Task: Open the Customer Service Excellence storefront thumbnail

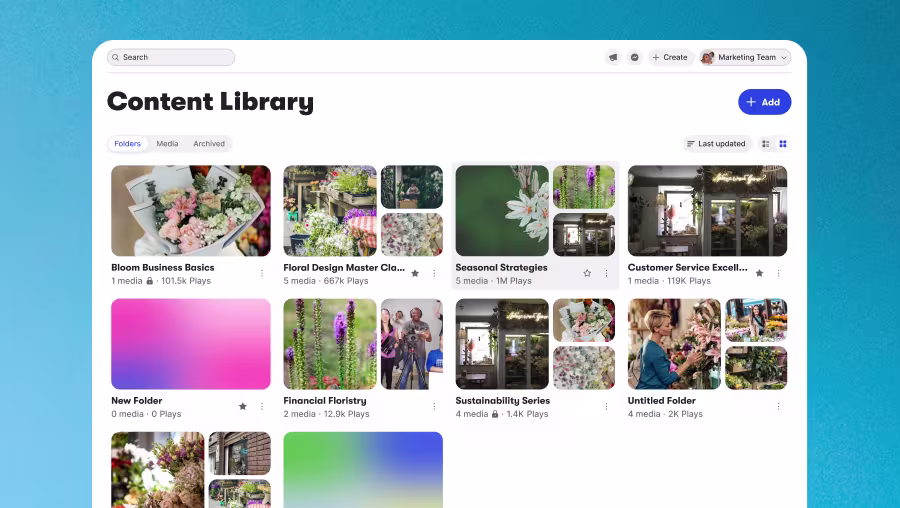Action: coord(707,211)
